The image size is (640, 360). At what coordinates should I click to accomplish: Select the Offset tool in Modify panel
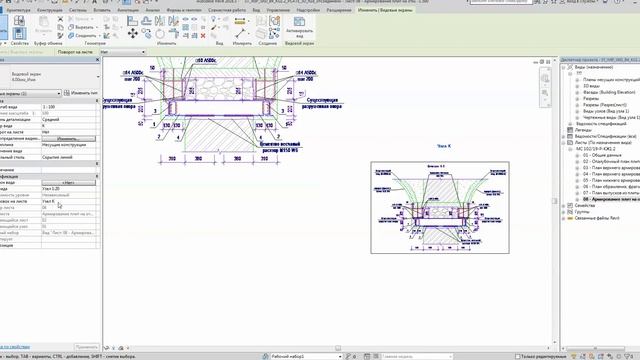click(x=146, y=20)
